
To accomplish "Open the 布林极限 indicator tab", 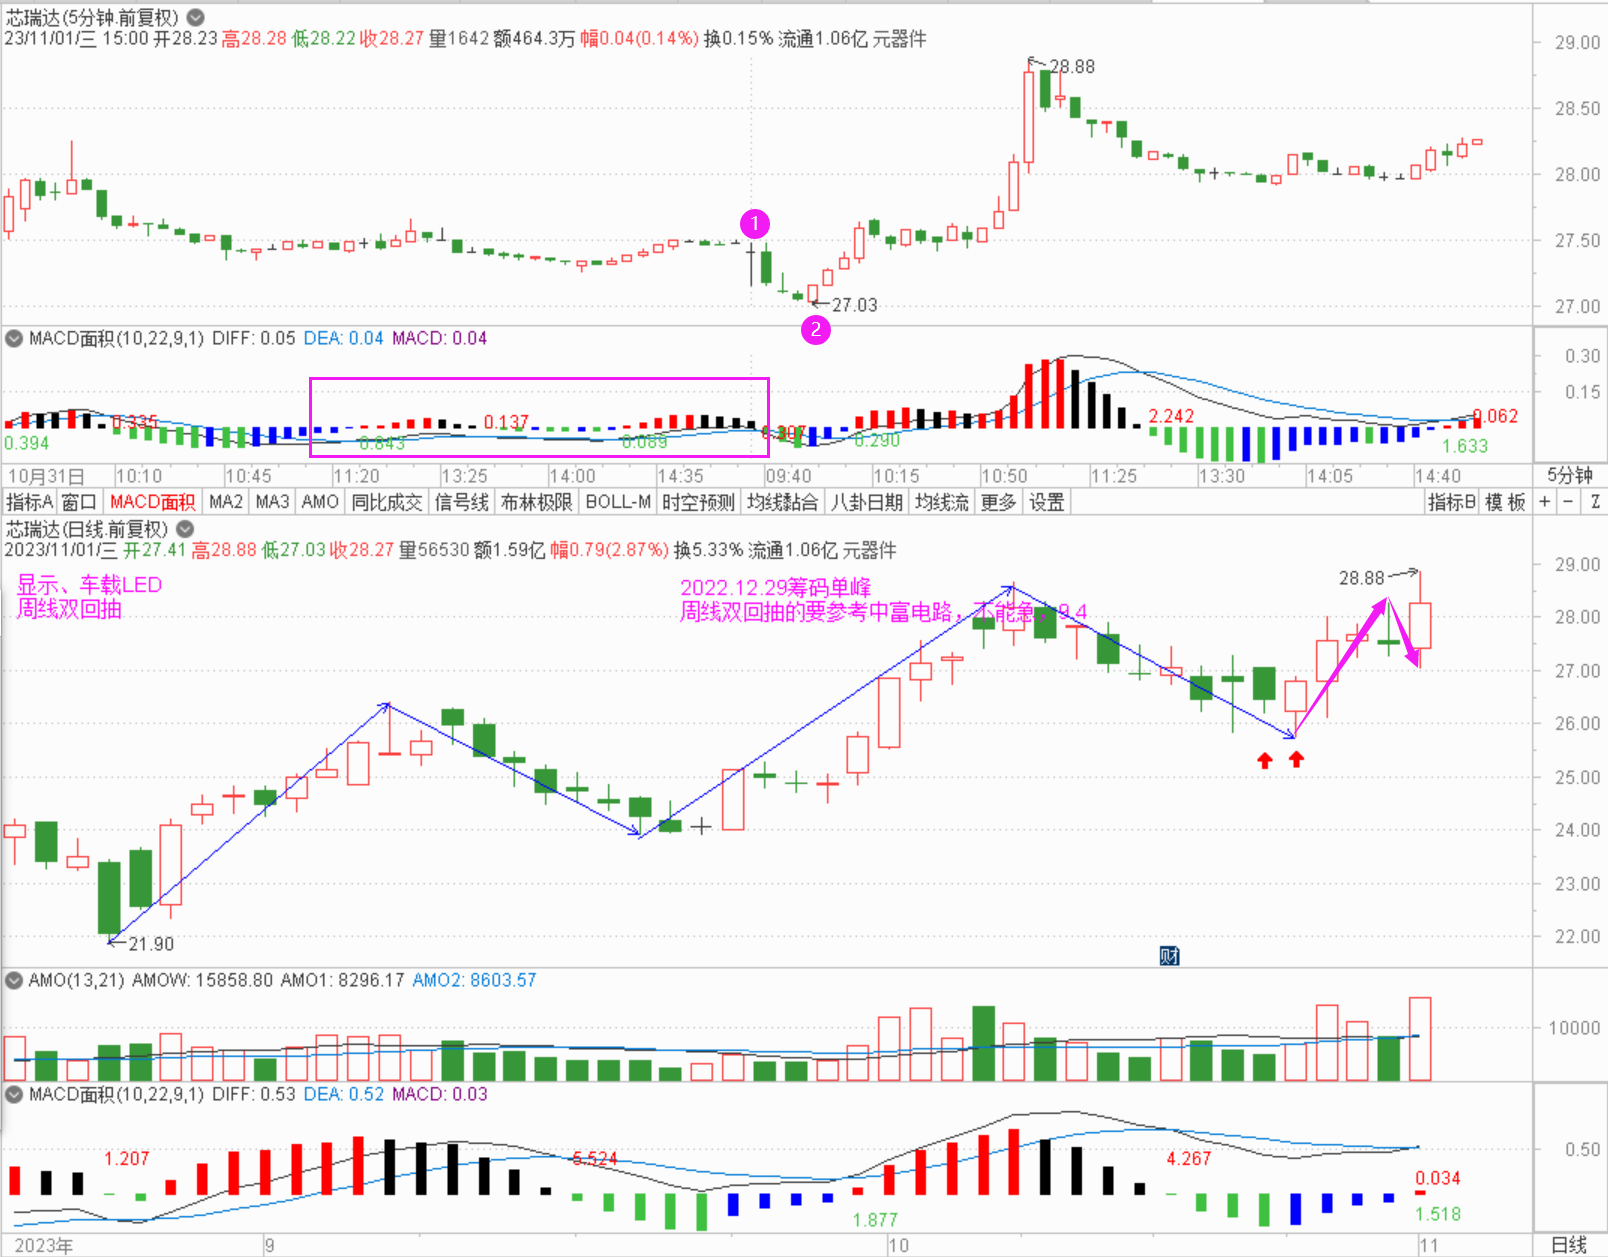I will coord(537,502).
